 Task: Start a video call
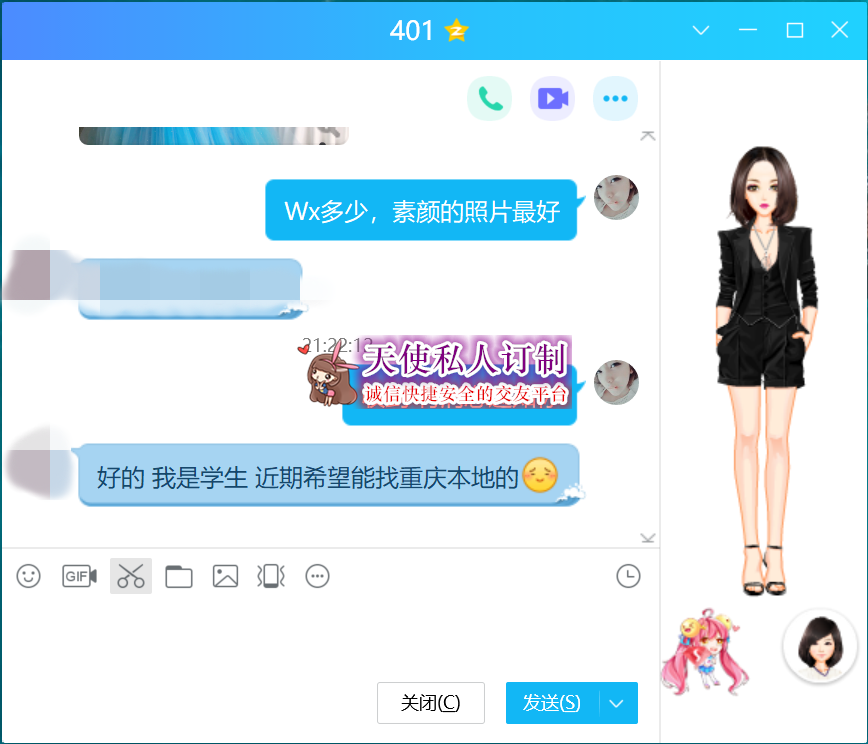[552, 98]
